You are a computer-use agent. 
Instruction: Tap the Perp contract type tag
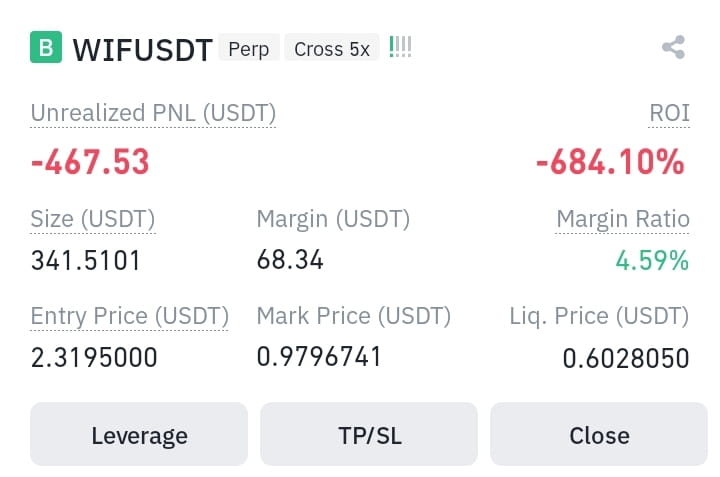click(249, 48)
